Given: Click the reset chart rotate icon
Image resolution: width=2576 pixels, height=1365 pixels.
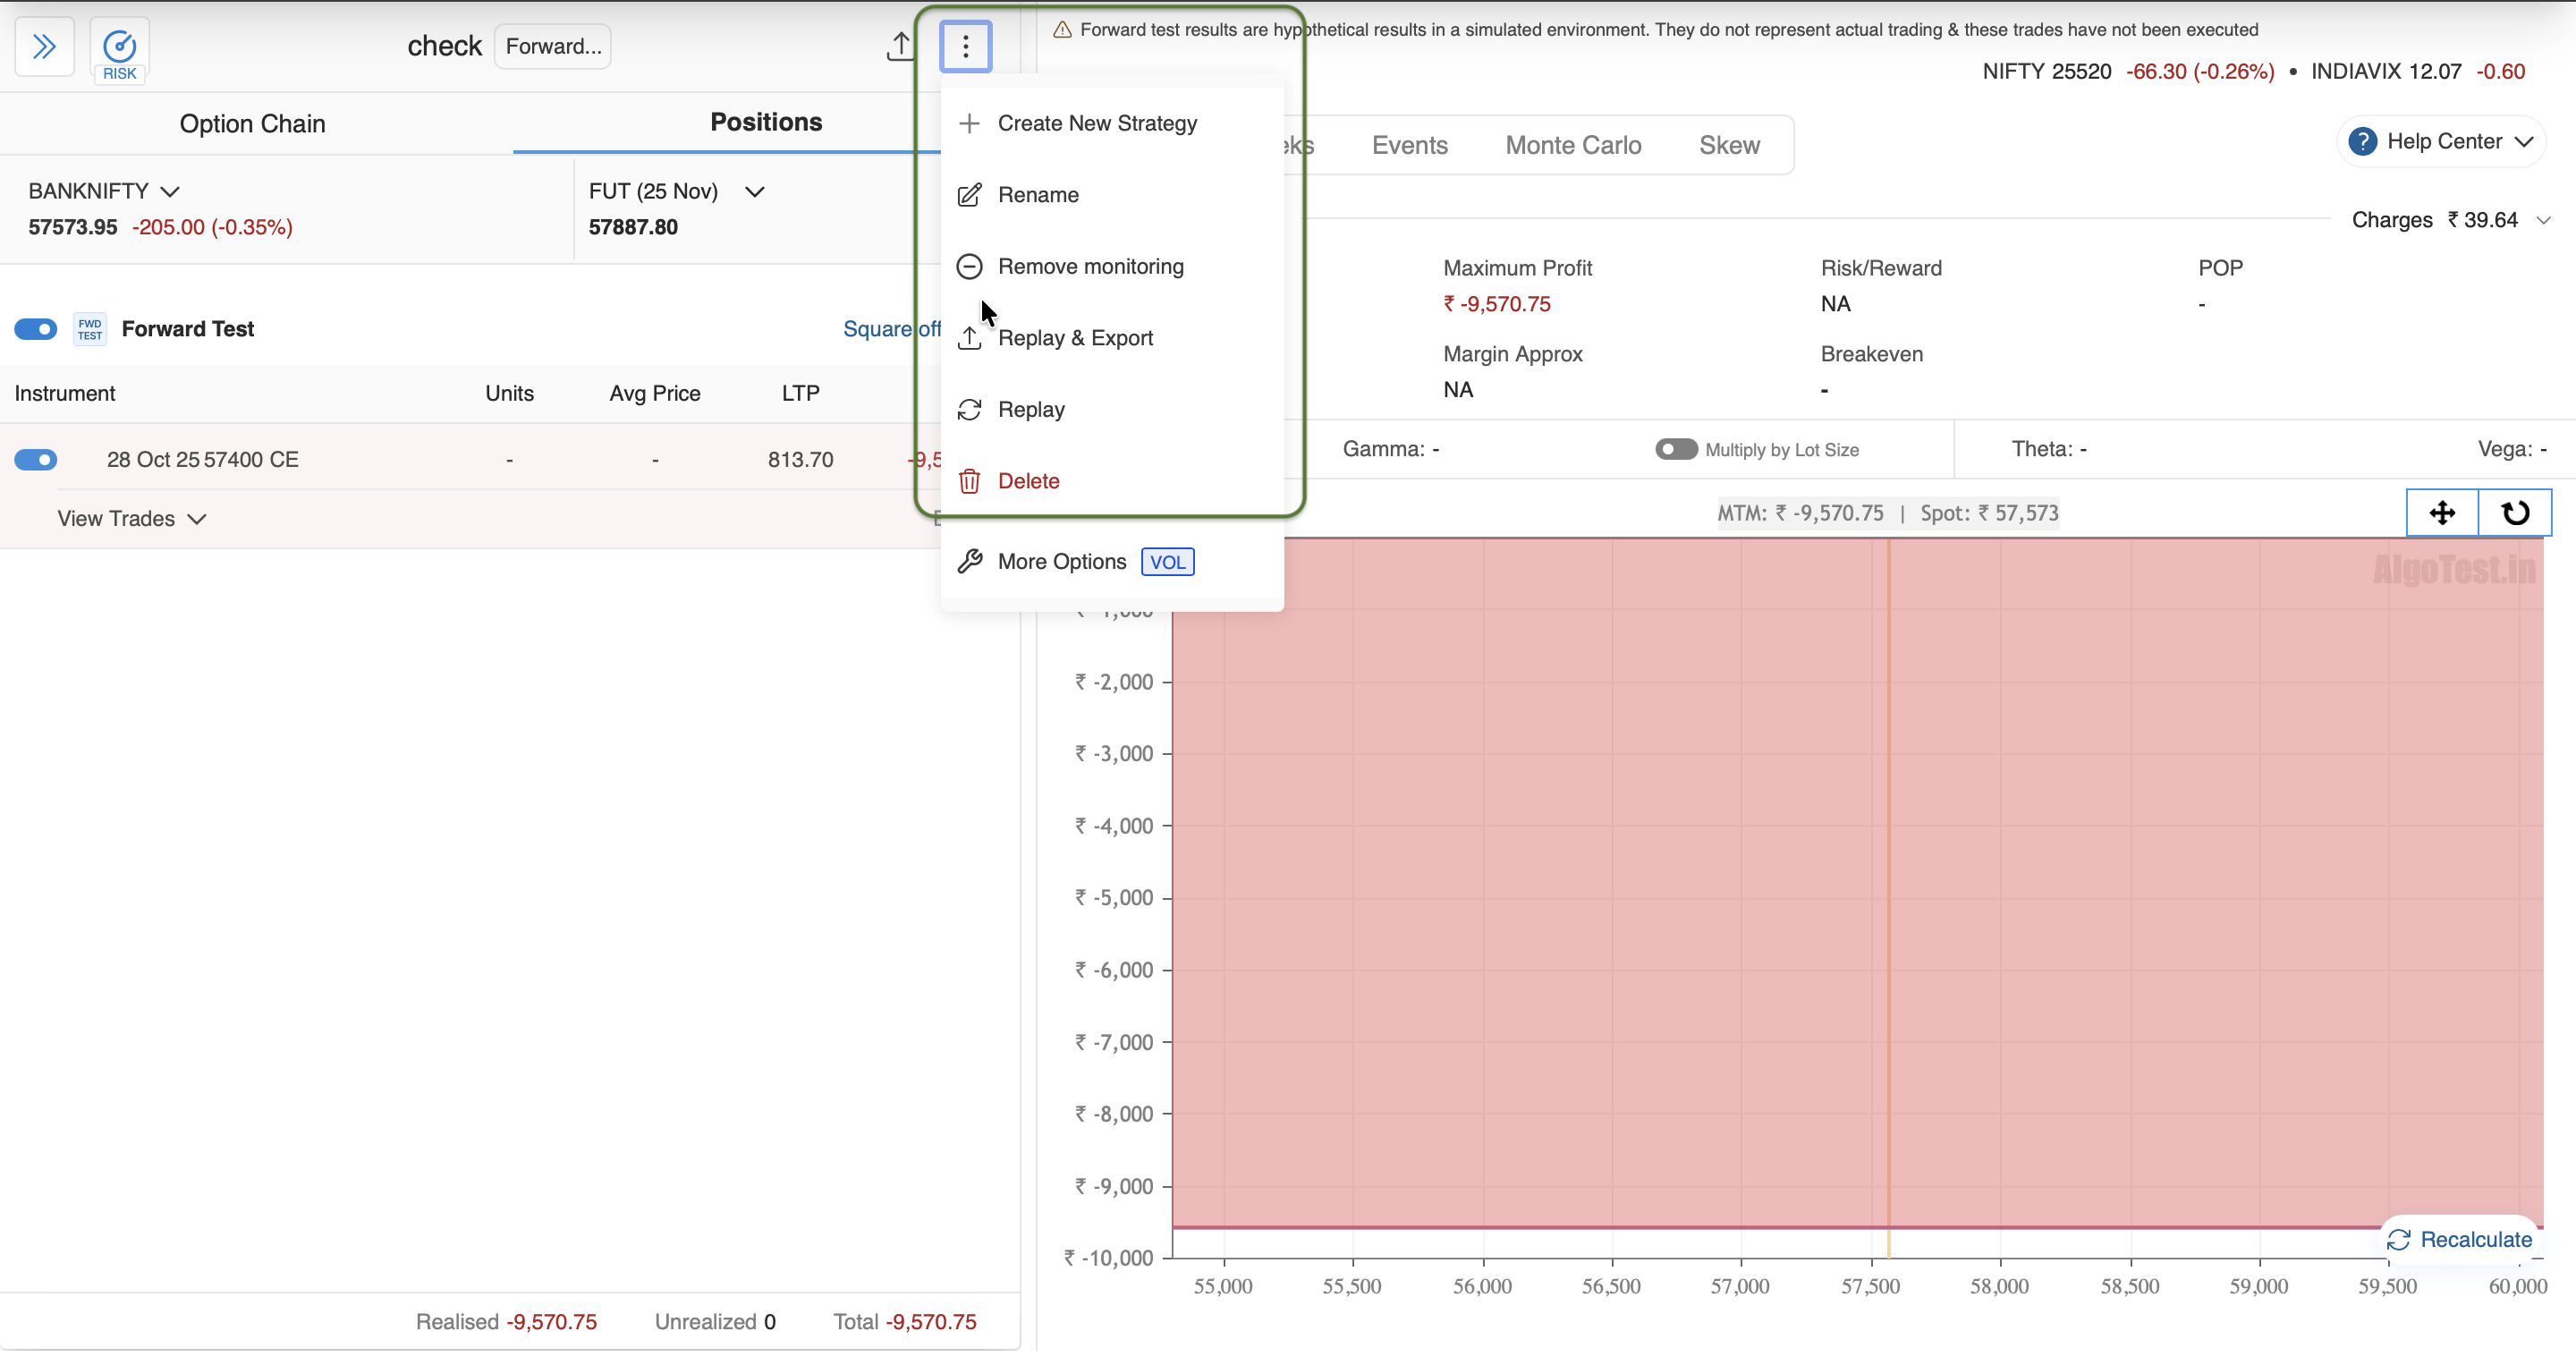Looking at the screenshot, I should point(2515,513).
